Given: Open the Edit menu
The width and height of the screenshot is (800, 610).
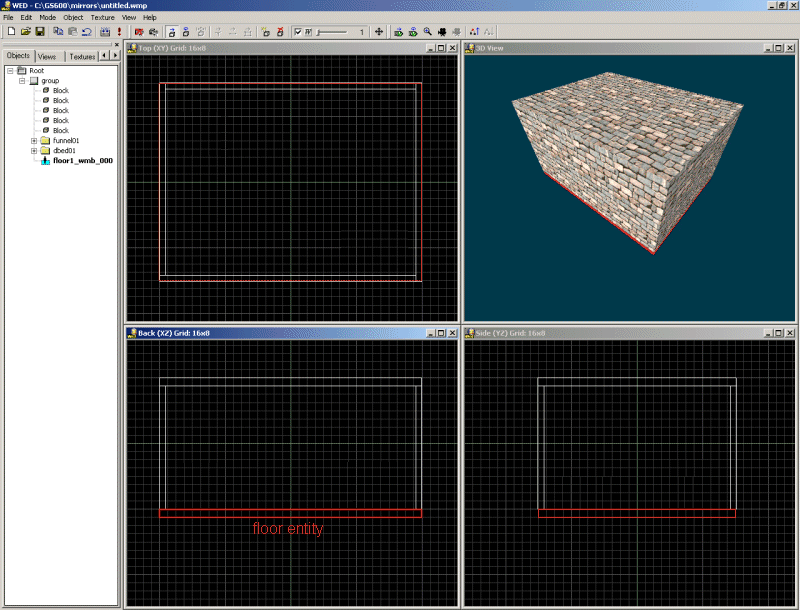Looking at the screenshot, I should (26, 17).
